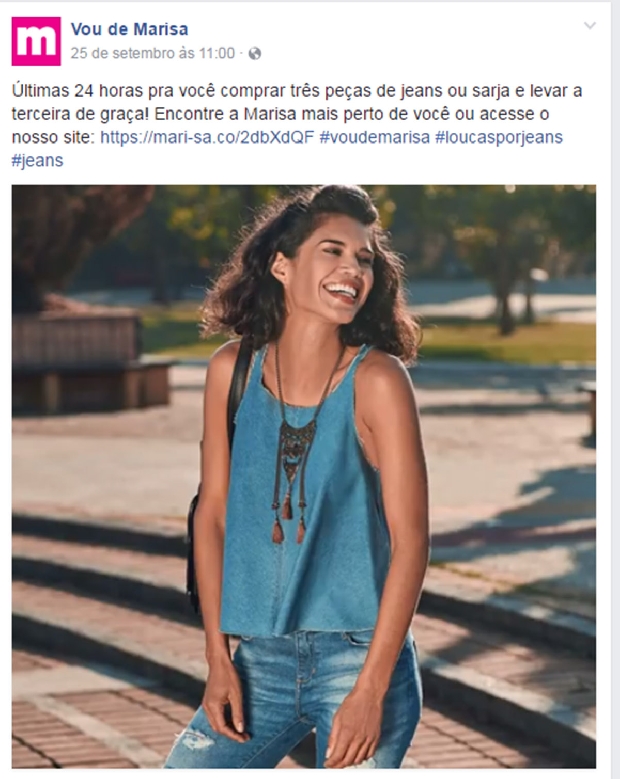Visit the Vou de Marisa page name

click(x=129, y=29)
